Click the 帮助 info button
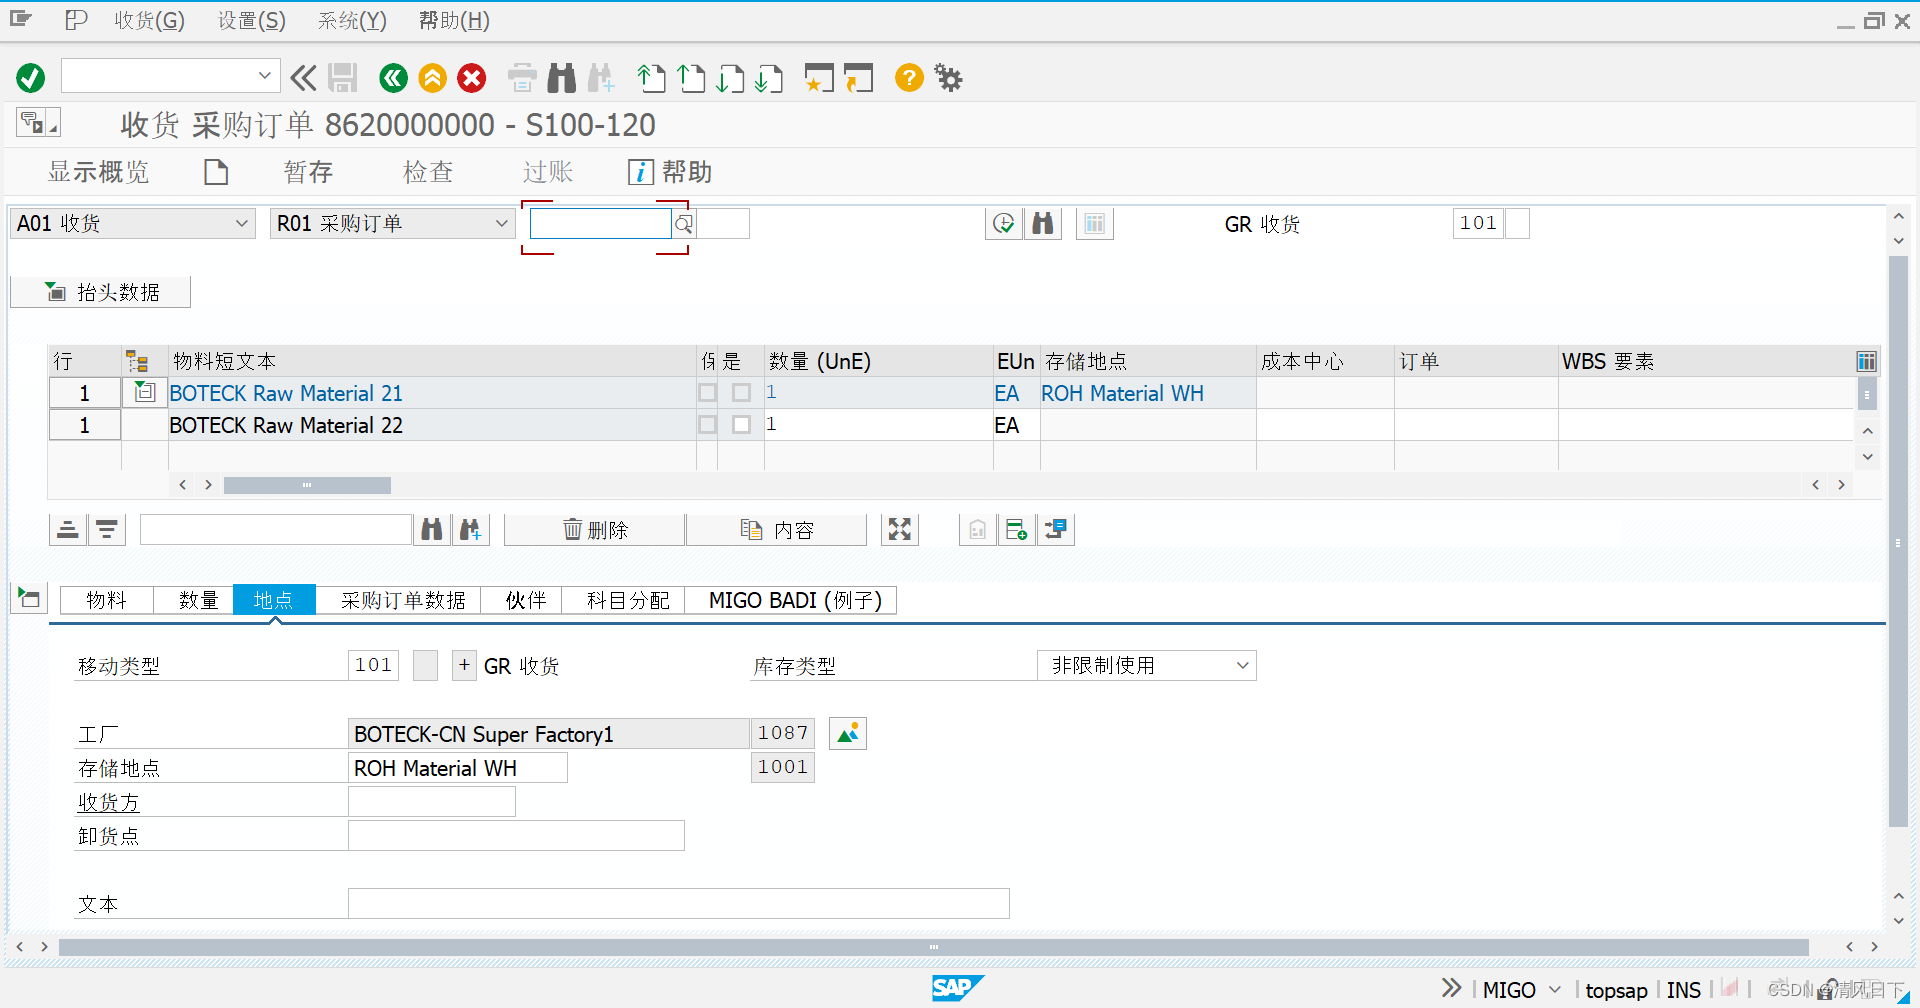Screen dimensions: 1920x1008 click(670, 172)
